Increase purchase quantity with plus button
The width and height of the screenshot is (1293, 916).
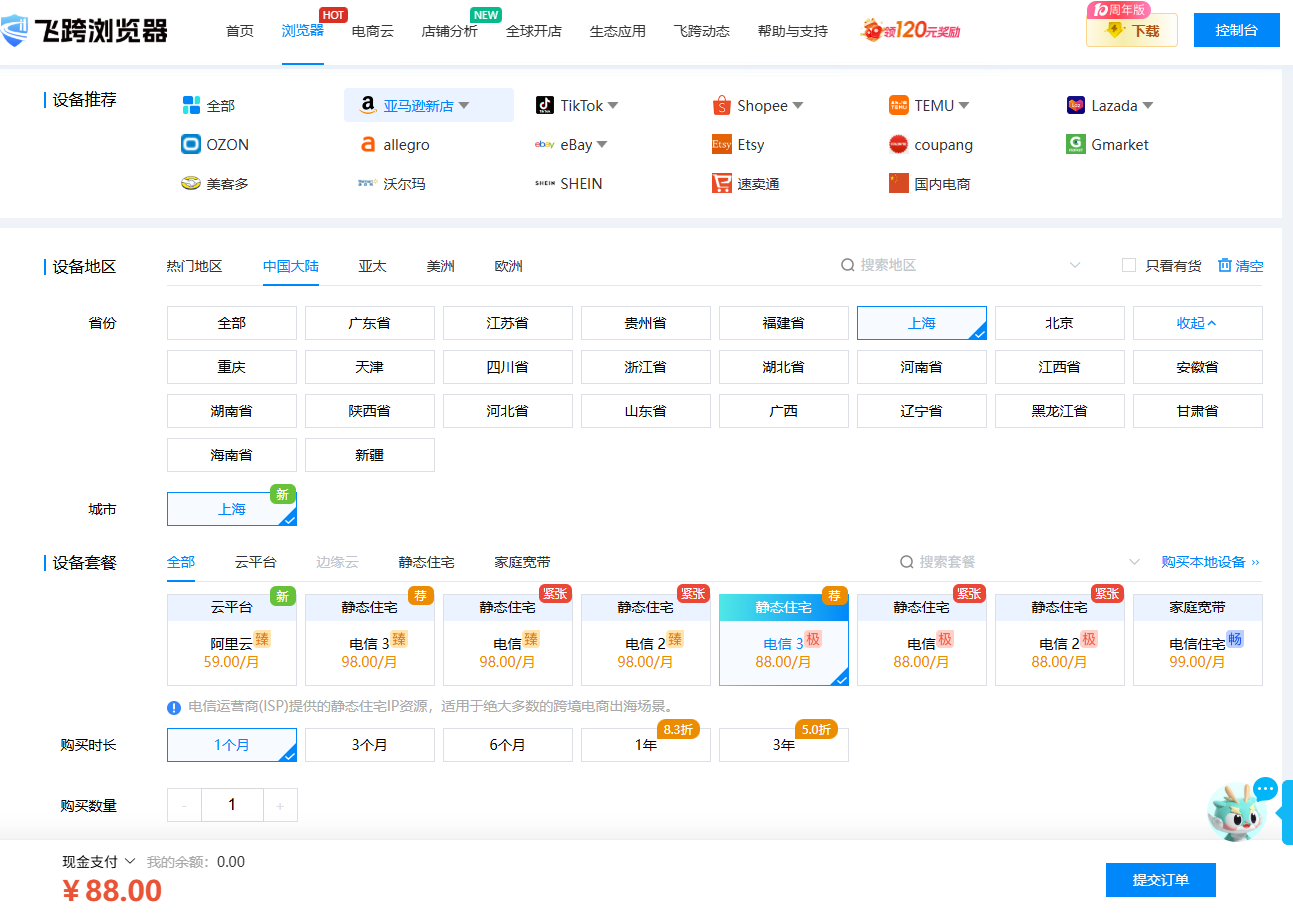pos(280,805)
